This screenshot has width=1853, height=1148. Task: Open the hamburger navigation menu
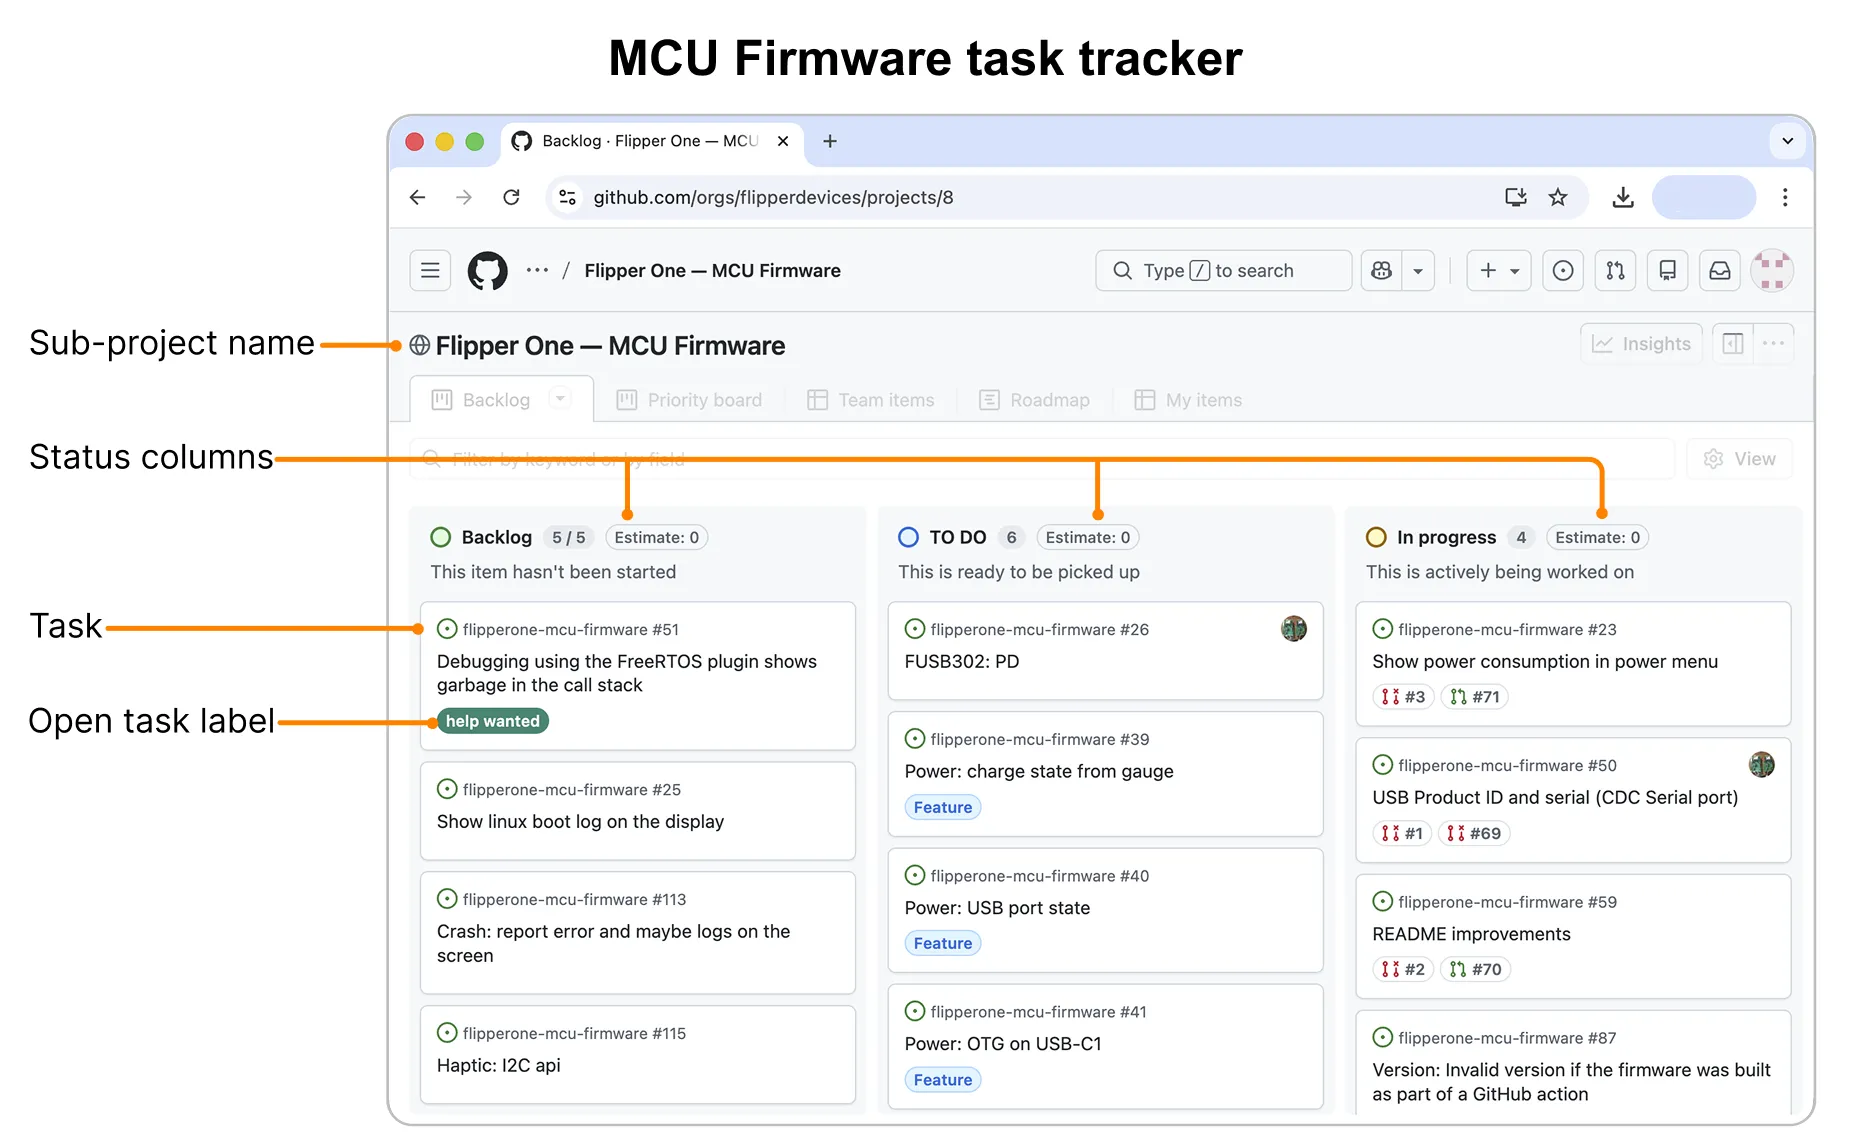(x=430, y=271)
